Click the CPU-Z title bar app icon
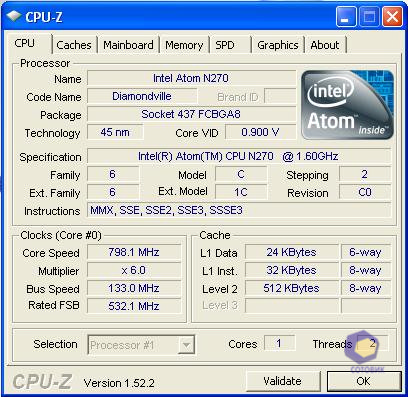 [13, 16]
